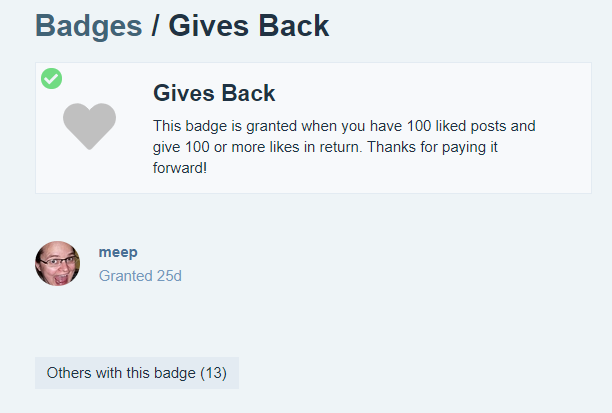Show Others with this badge (13)
This screenshot has width=612, height=413.
[137, 373]
